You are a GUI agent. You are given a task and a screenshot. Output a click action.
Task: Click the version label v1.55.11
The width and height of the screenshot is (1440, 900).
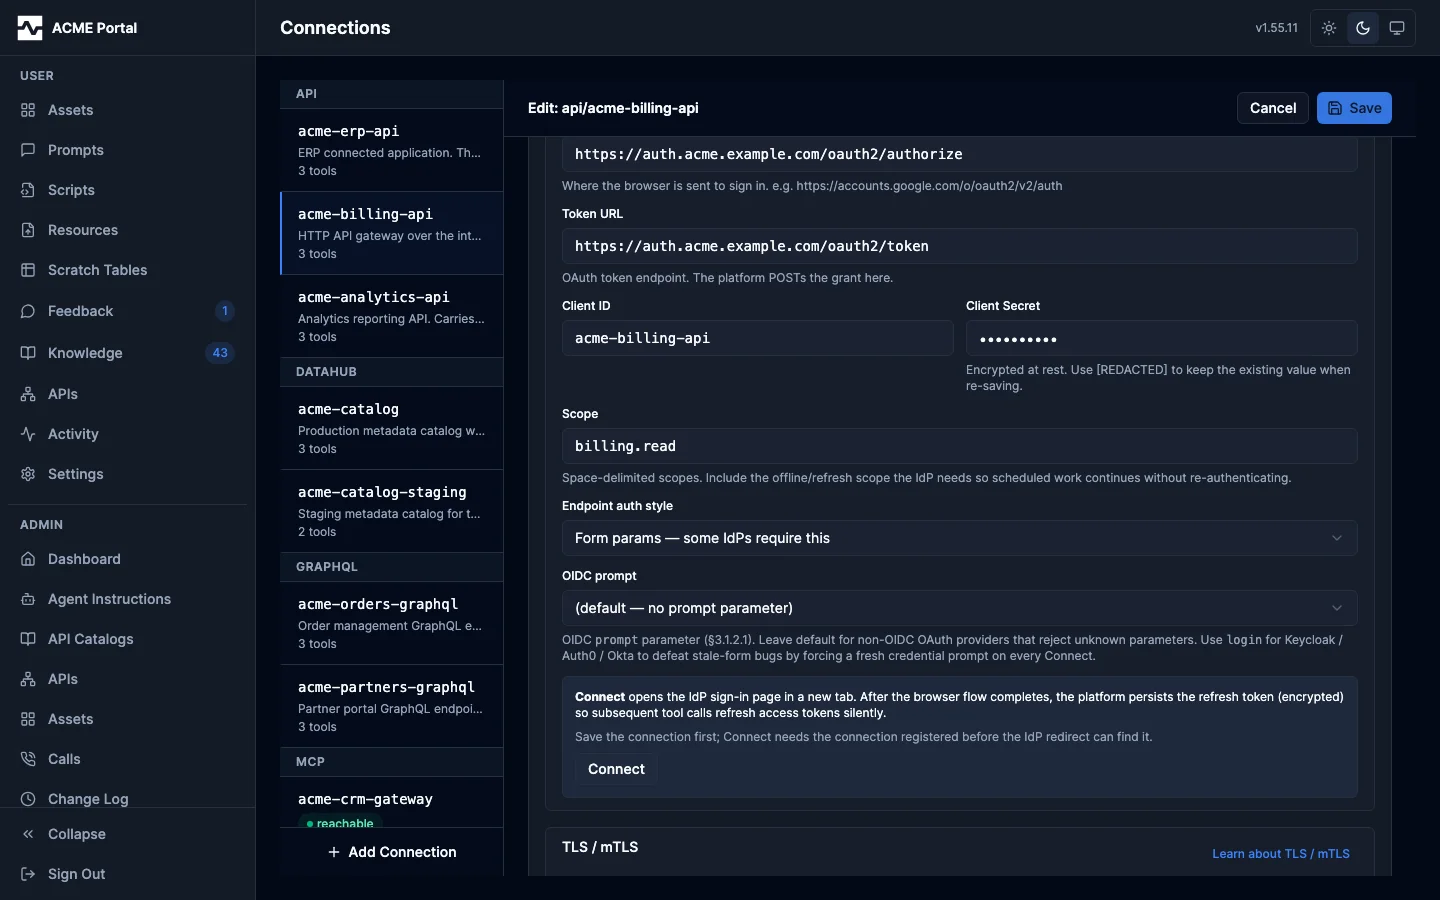click(x=1277, y=28)
